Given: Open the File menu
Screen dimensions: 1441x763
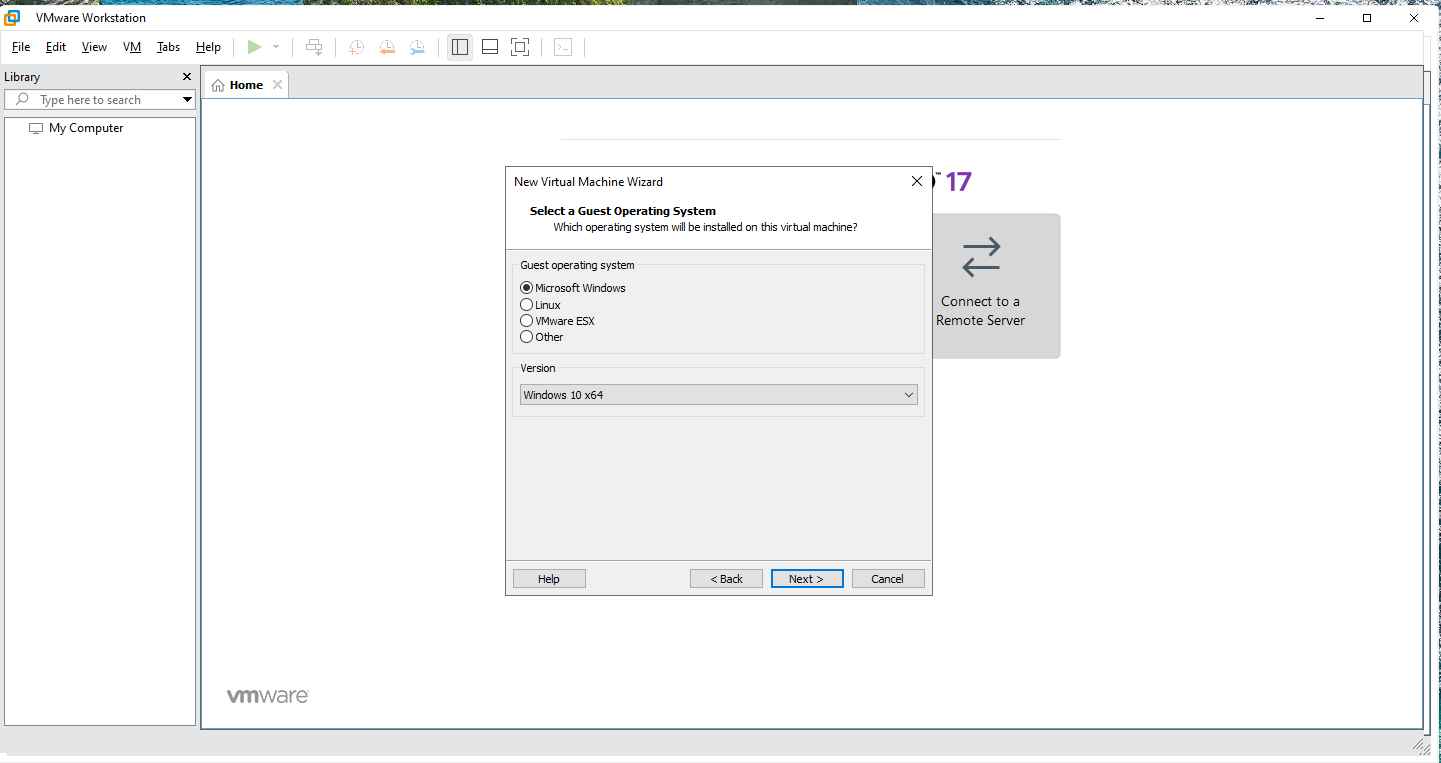Looking at the screenshot, I should [21, 47].
